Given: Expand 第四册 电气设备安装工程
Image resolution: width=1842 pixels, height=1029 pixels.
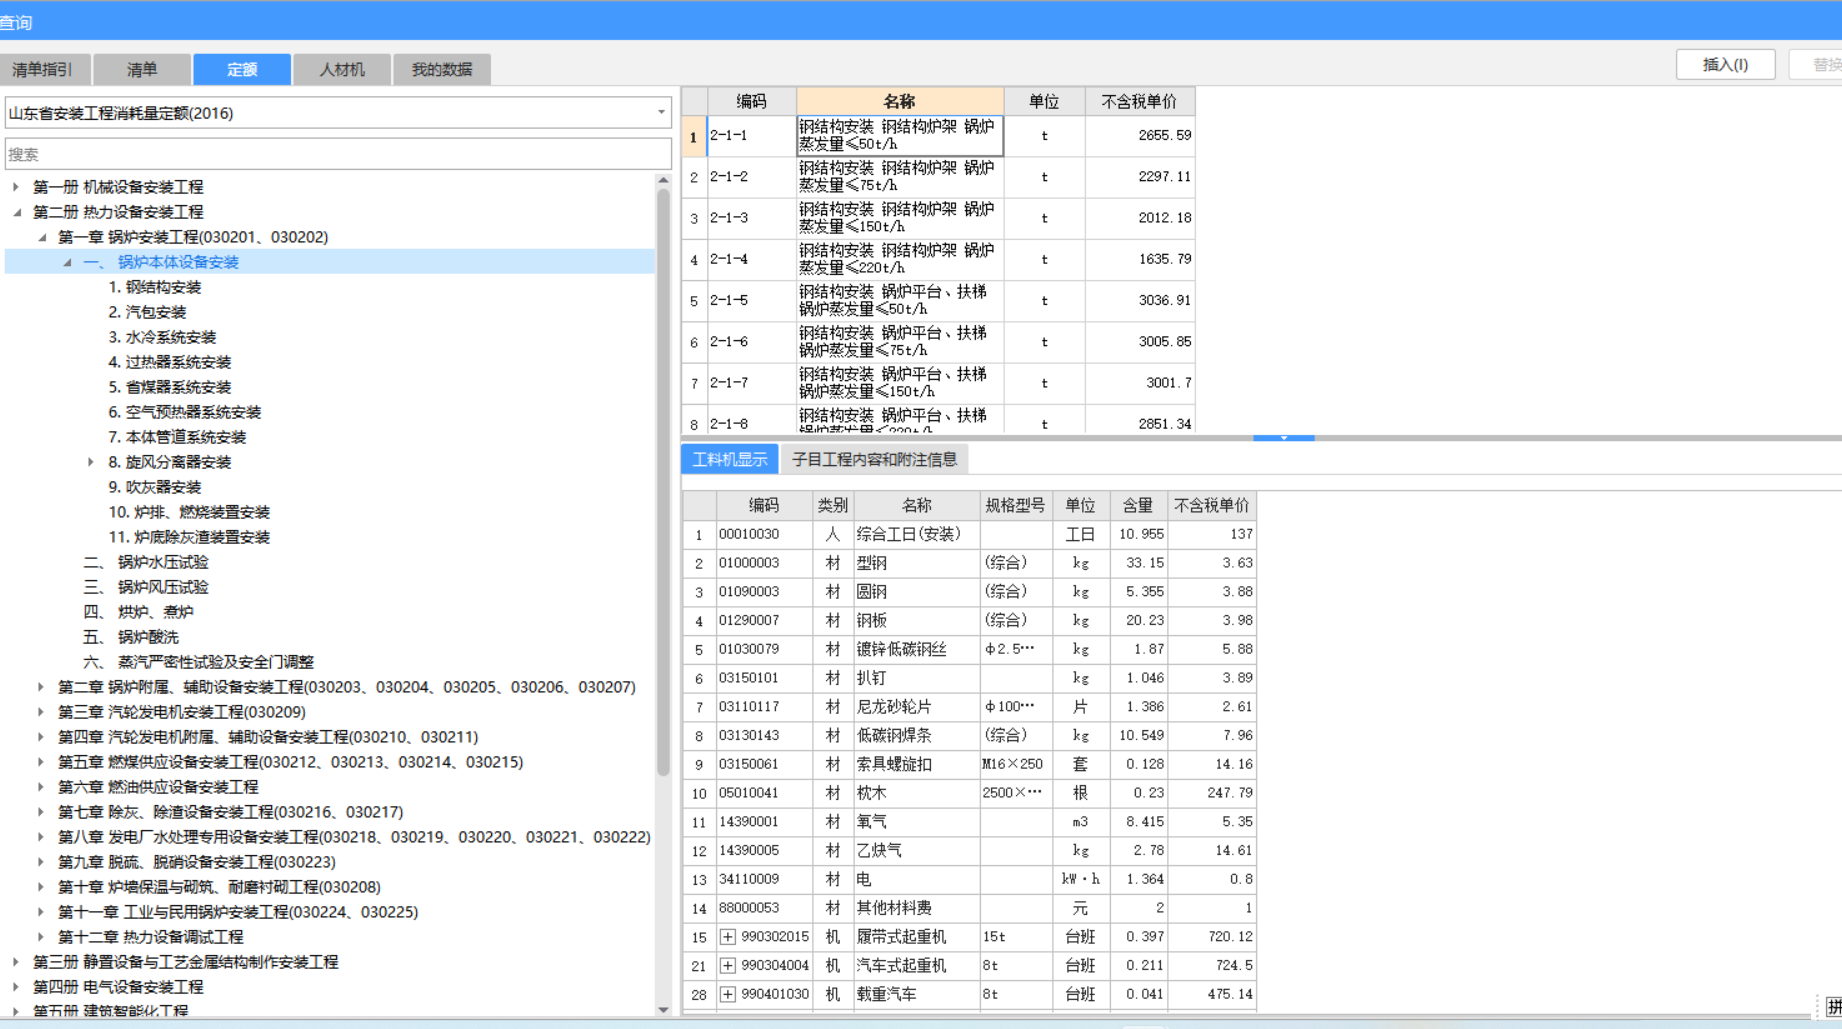Looking at the screenshot, I should click(16, 987).
